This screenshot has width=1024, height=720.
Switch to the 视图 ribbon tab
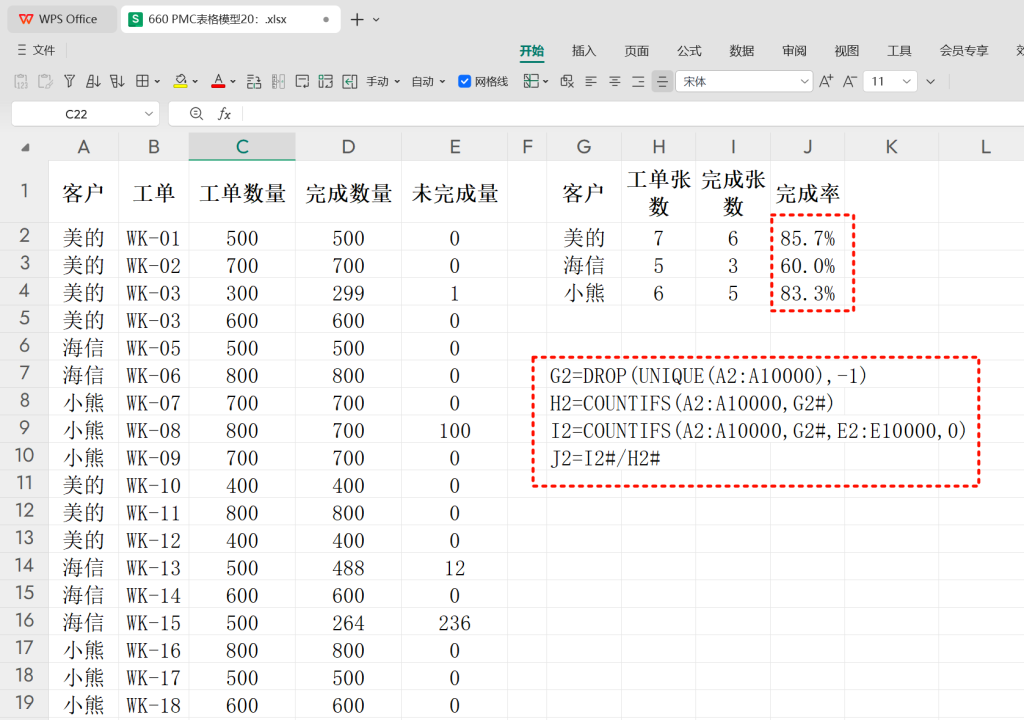coord(846,51)
